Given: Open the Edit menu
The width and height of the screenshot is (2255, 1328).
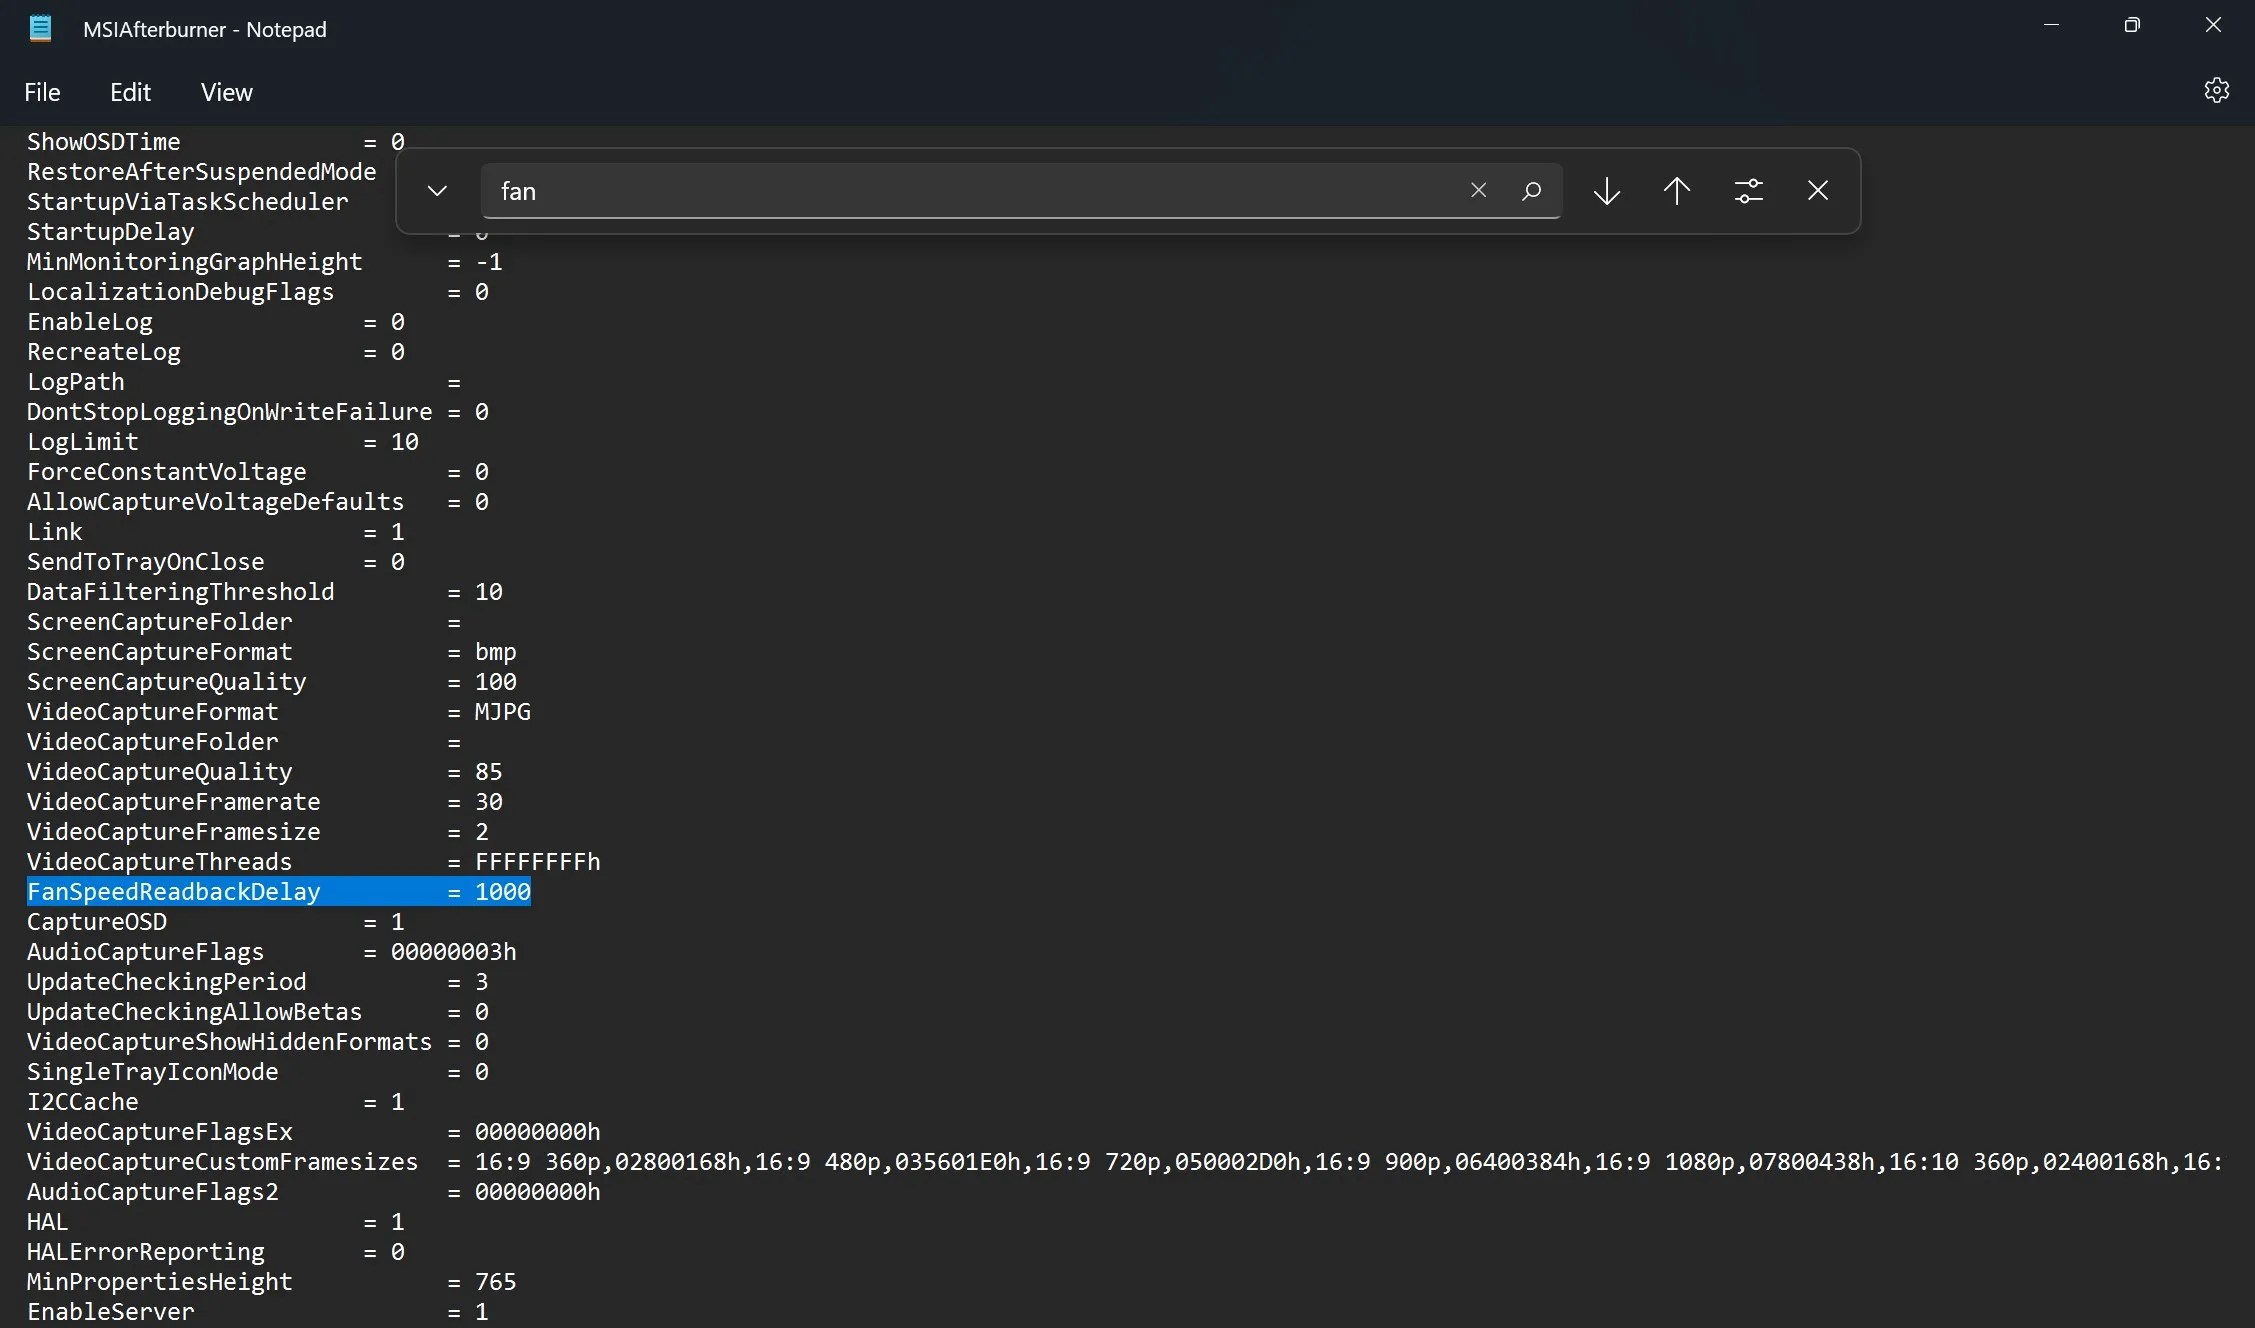Looking at the screenshot, I should (130, 92).
